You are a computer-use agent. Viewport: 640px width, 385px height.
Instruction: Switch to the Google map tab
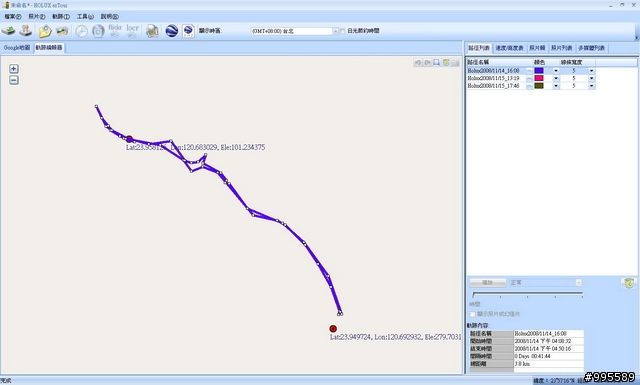(x=17, y=48)
